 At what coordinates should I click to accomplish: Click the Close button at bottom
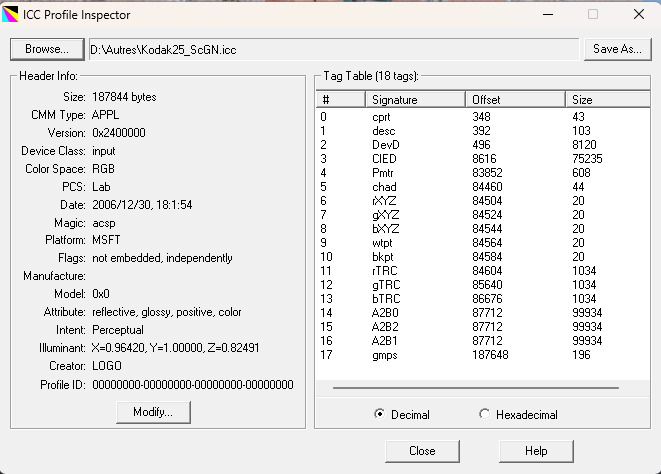coord(422,451)
